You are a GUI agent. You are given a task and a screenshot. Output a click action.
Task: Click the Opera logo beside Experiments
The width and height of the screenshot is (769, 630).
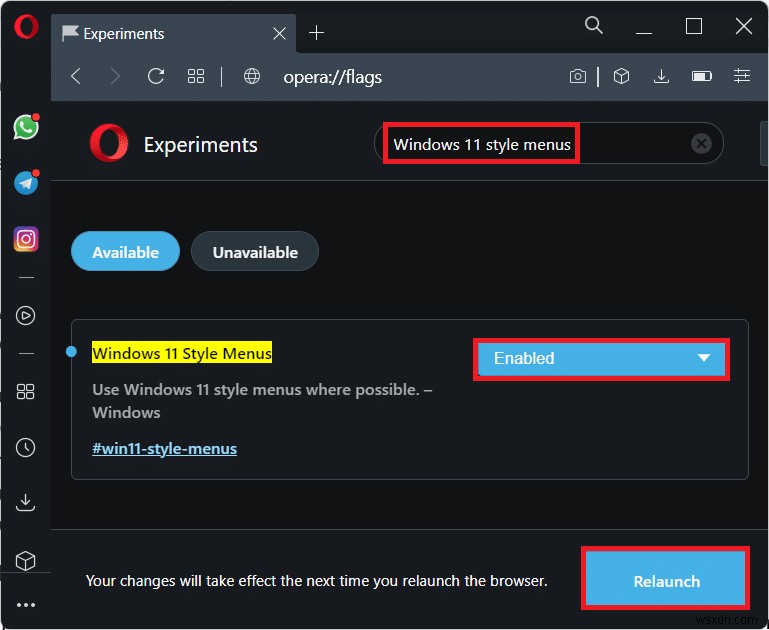[109, 143]
